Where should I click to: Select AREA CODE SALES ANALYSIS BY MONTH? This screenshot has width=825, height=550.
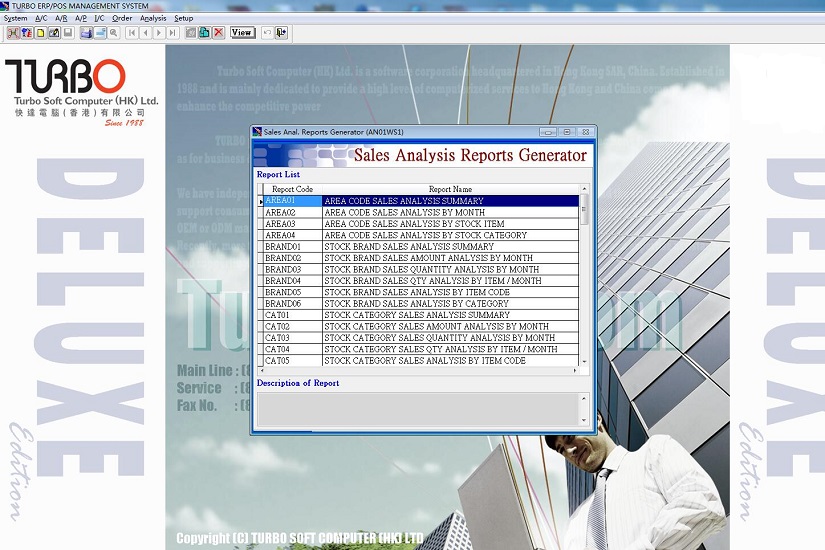tap(450, 212)
